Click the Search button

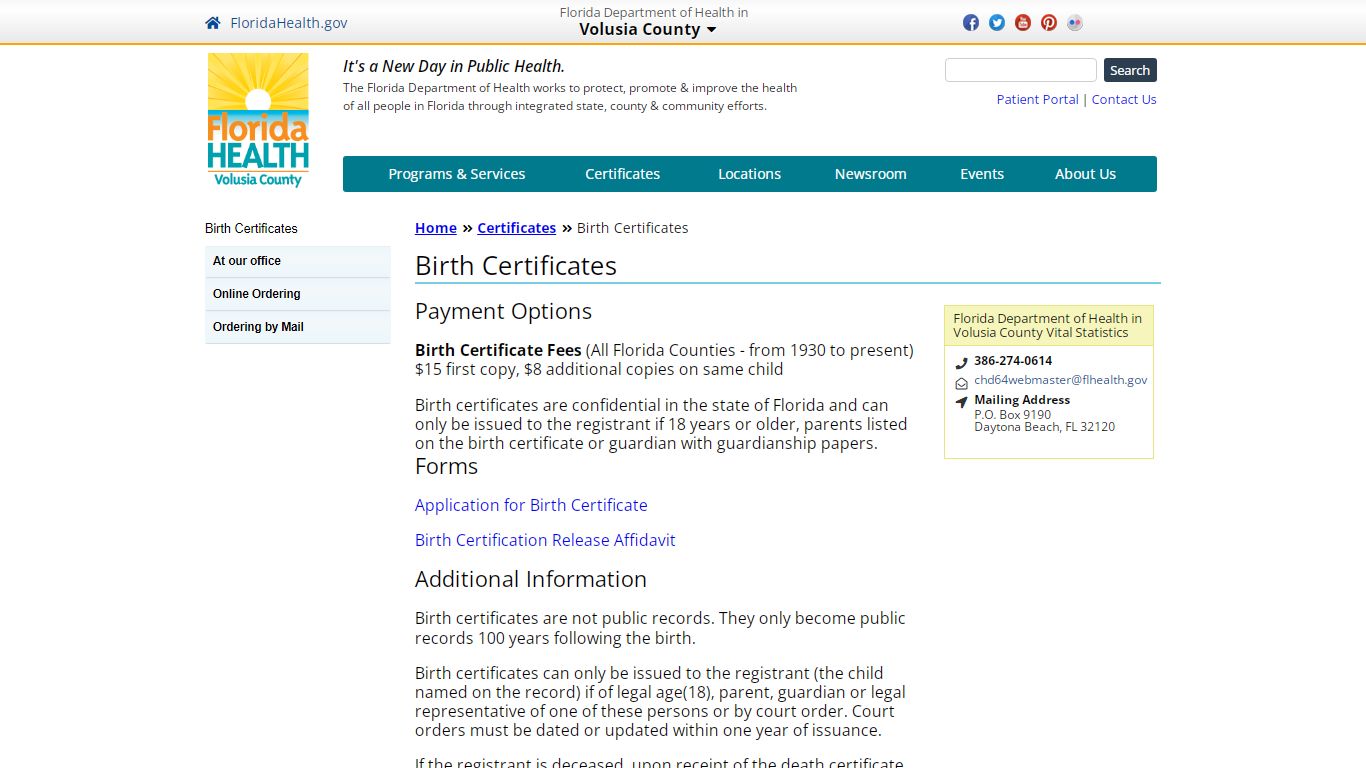pyautogui.click(x=1130, y=70)
